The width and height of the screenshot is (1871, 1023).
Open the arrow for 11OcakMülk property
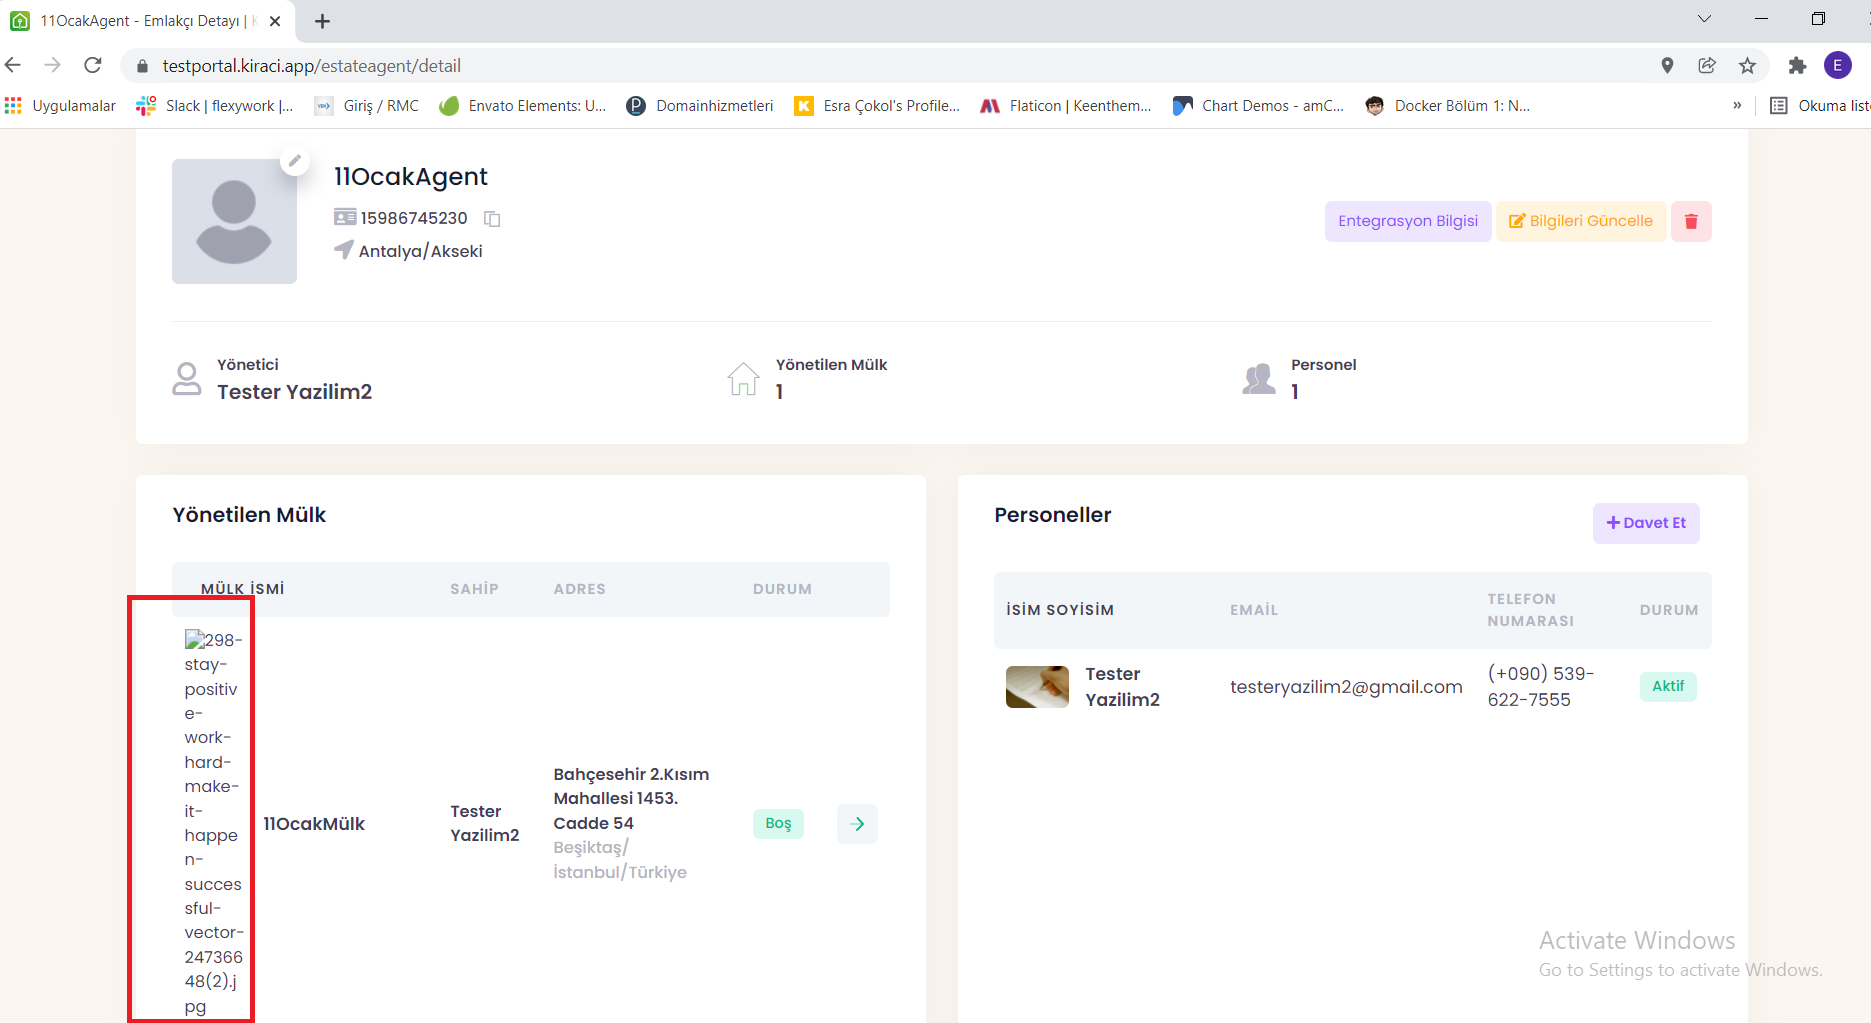pyautogui.click(x=857, y=824)
